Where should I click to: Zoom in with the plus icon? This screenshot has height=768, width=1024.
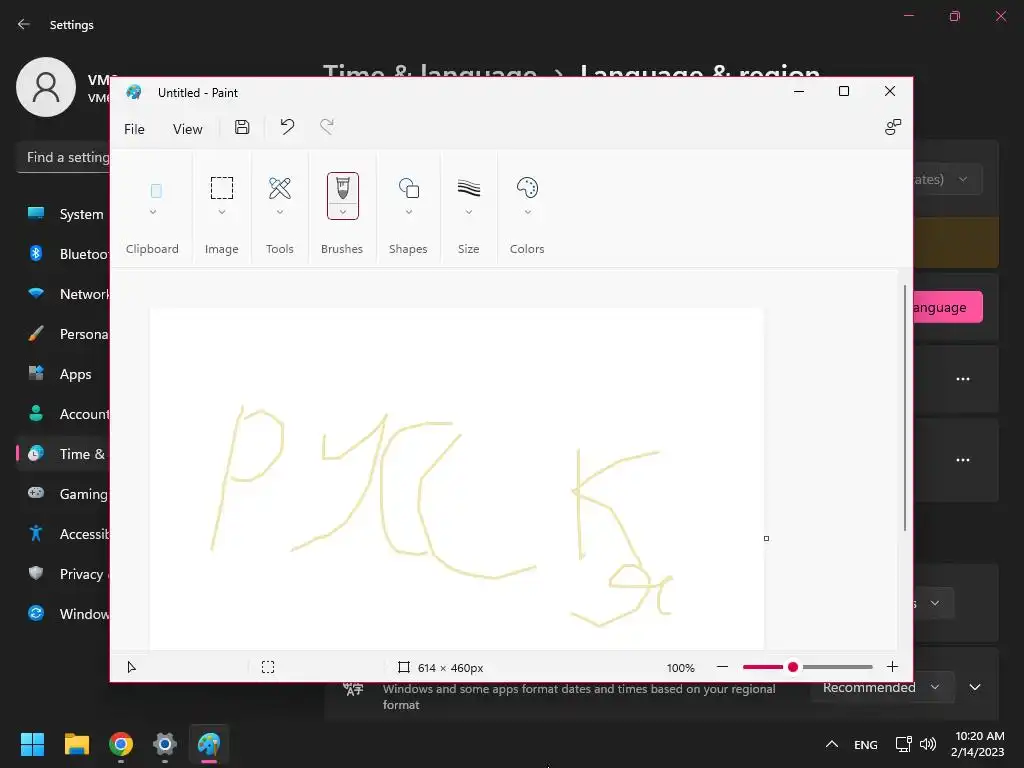[892, 667]
